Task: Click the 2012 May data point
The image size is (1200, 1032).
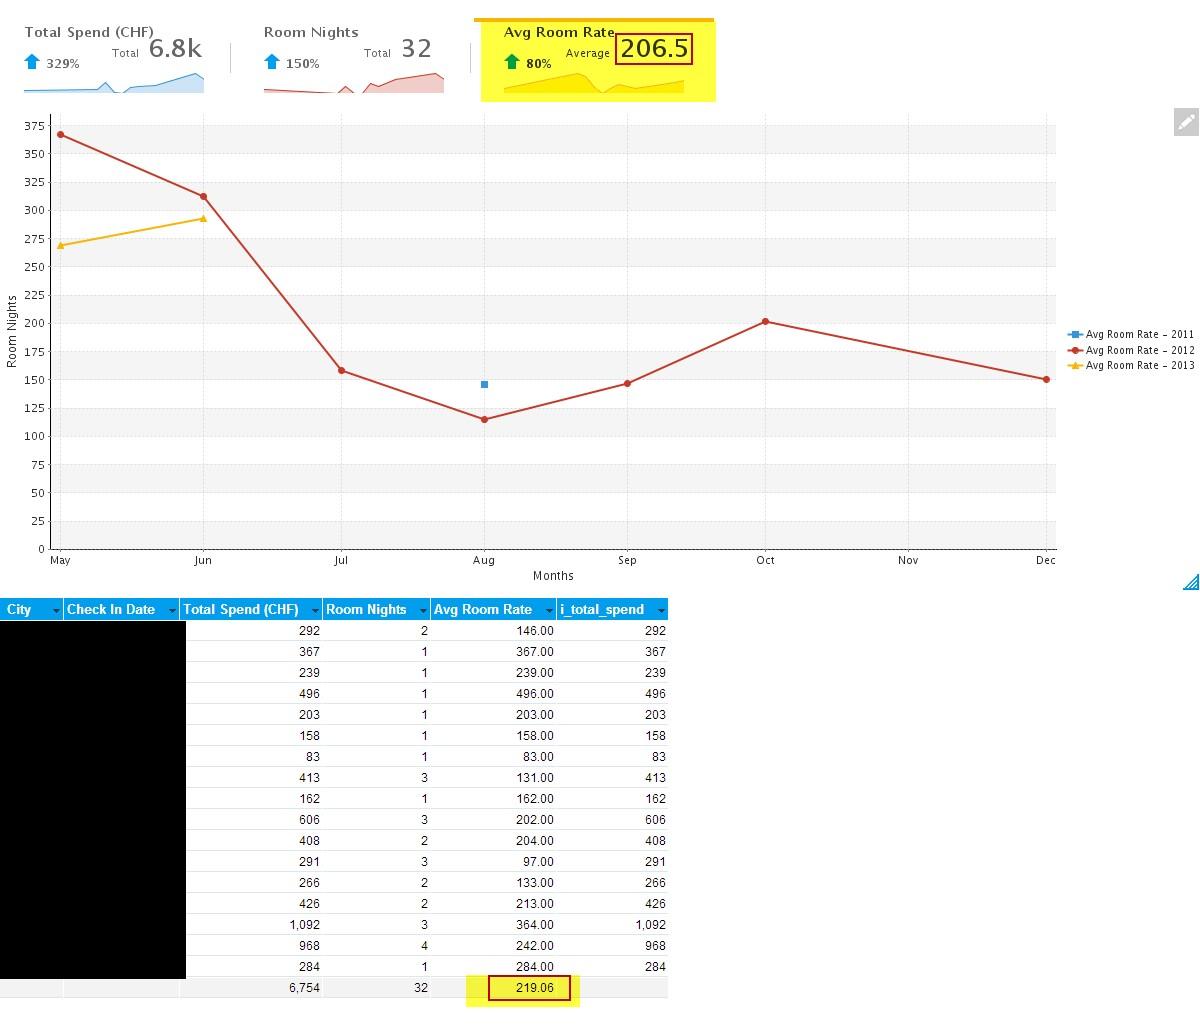Action: pos(61,134)
